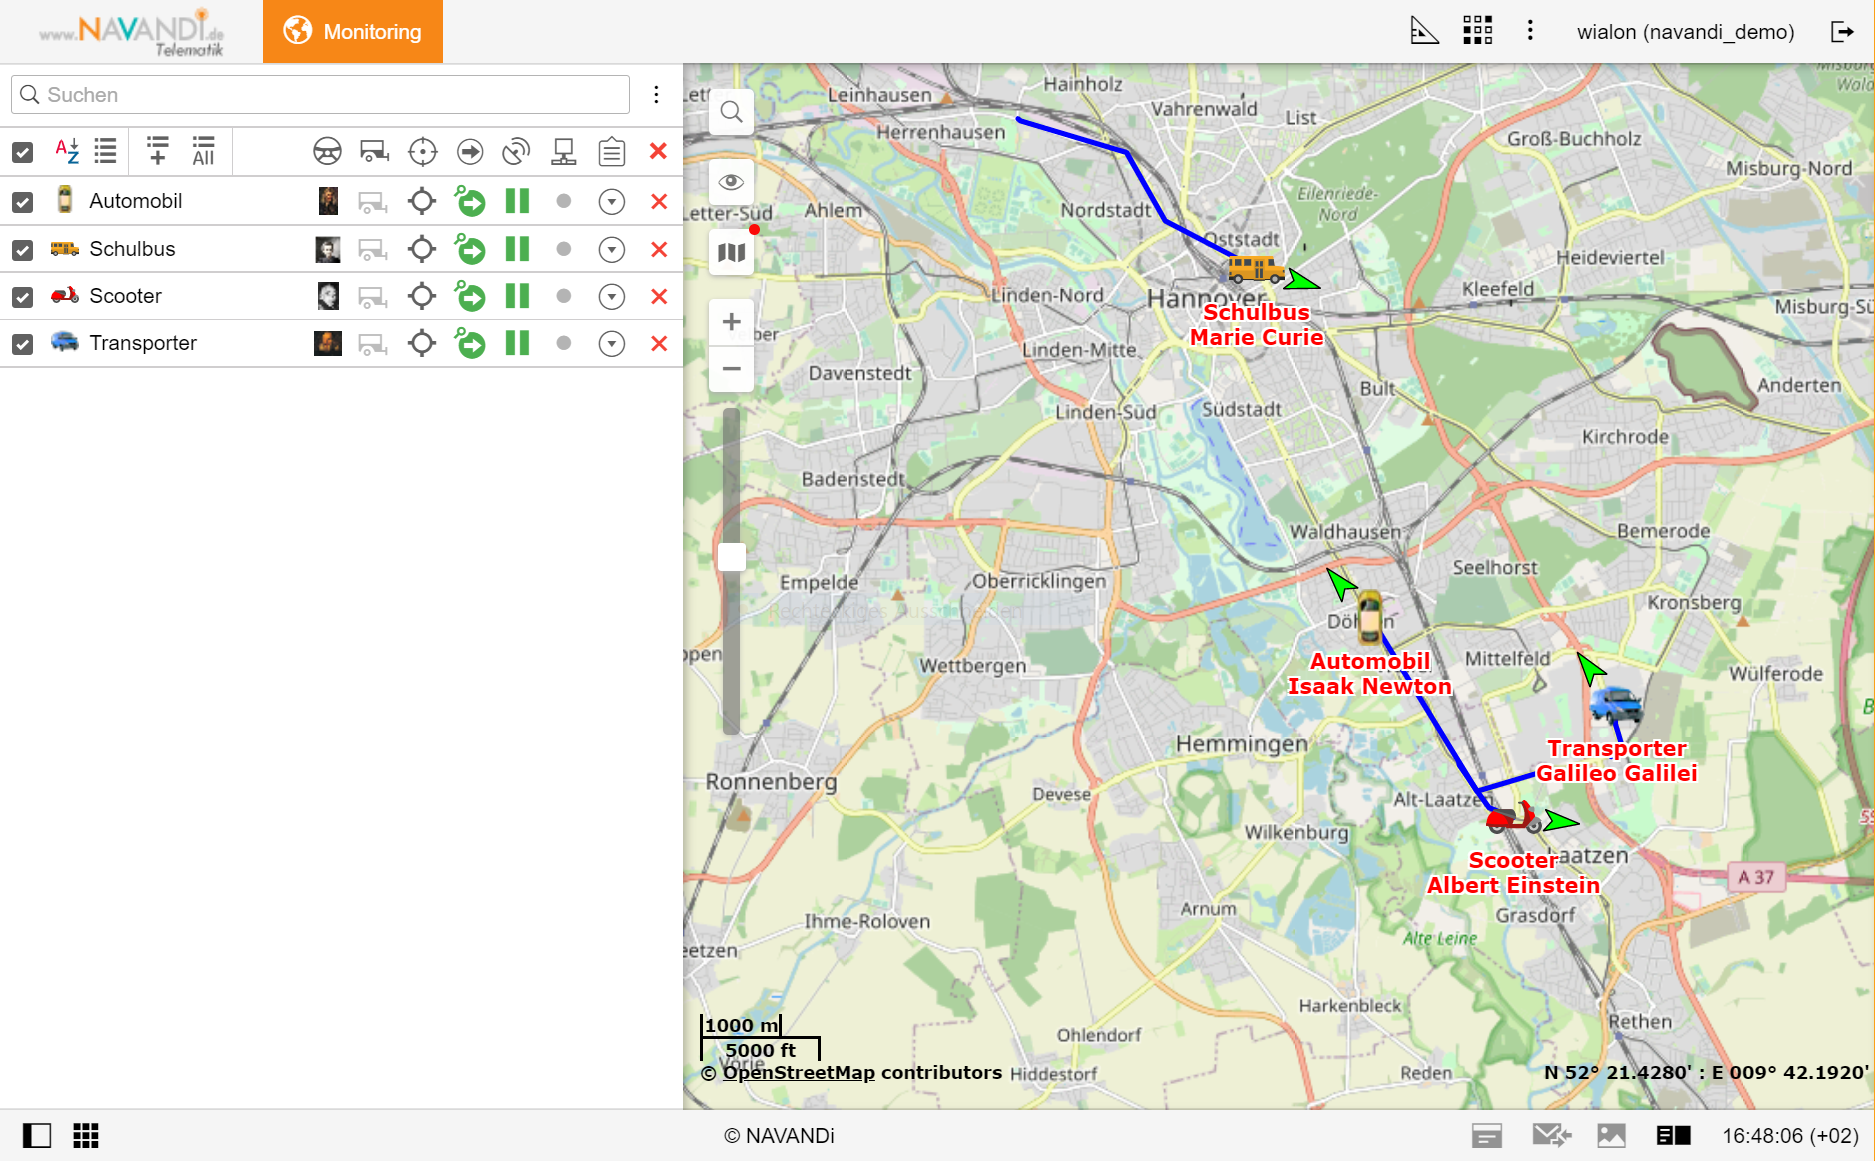This screenshot has width=1875, height=1161.
Task: Open the search options three-dot menu
Action: point(656,95)
